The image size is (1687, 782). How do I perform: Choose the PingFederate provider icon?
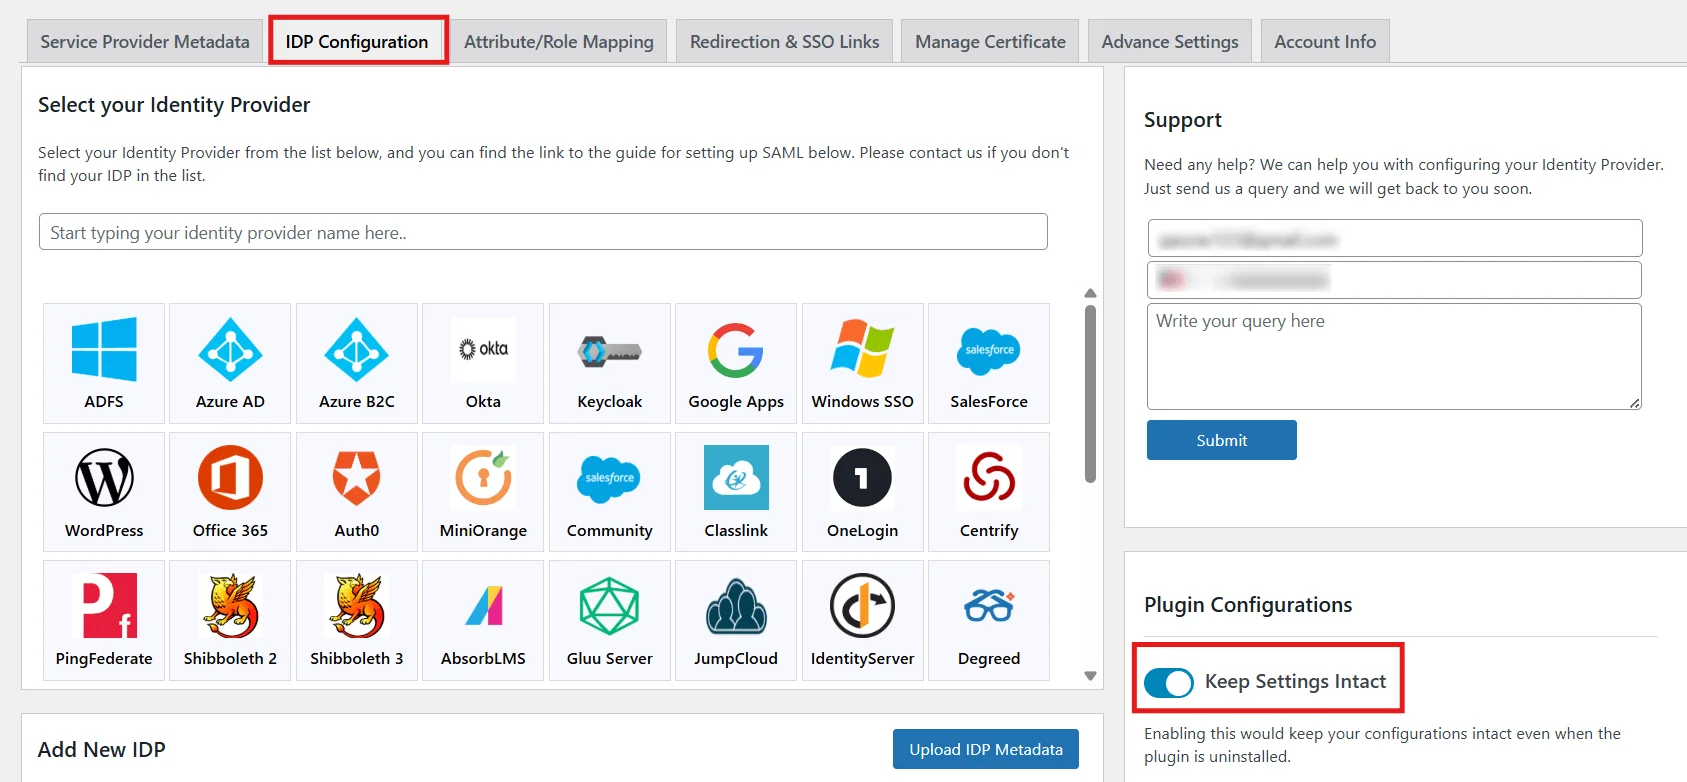click(104, 619)
